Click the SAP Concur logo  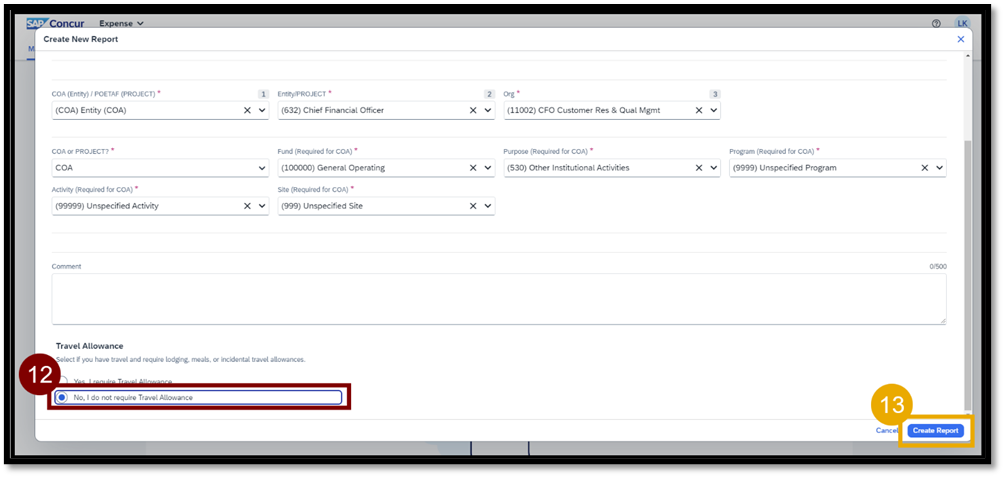(x=56, y=23)
